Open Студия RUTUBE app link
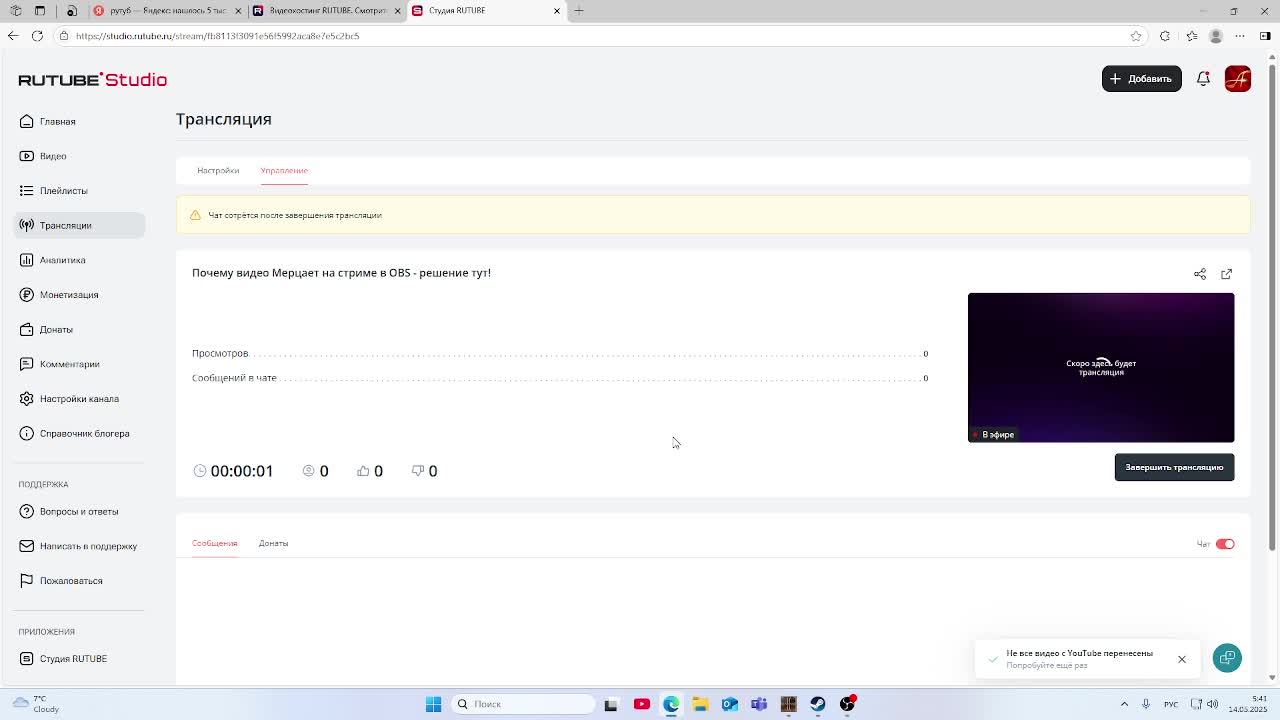The width and height of the screenshot is (1280, 720). click(73, 659)
